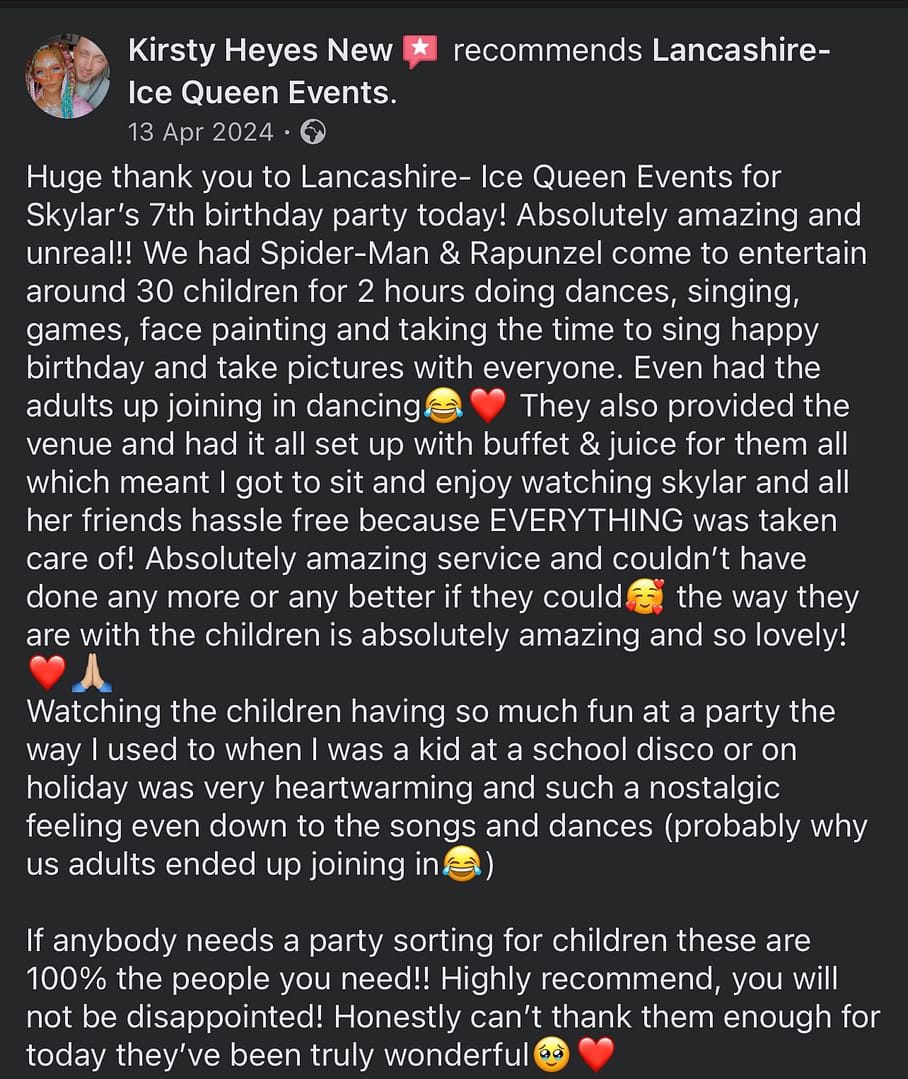Click smiling hearts emoji after 'they could'
This screenshot has height=1079, width=908.
[x=644, y=598]
